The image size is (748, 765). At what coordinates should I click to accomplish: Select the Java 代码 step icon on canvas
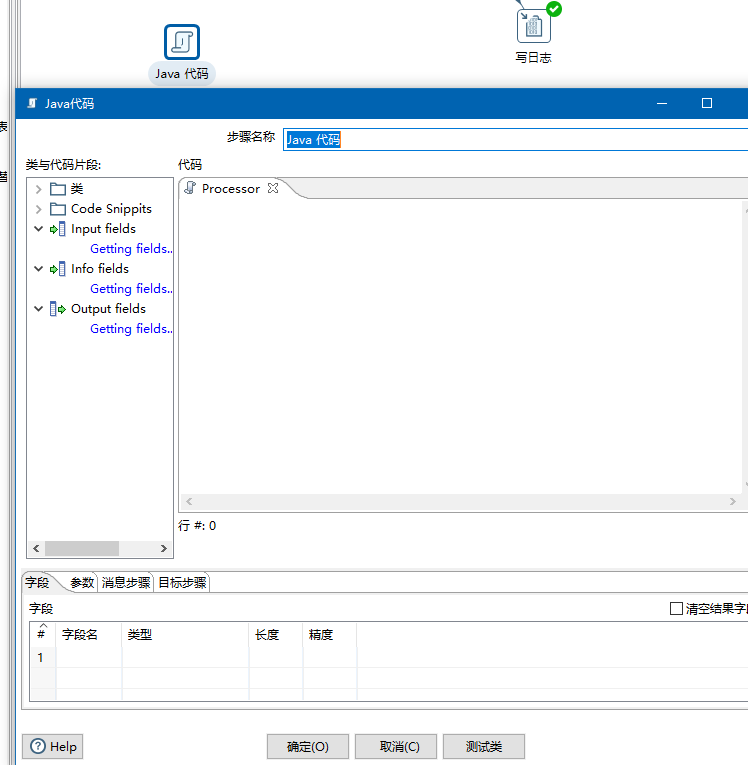click(x=182, y=42)
